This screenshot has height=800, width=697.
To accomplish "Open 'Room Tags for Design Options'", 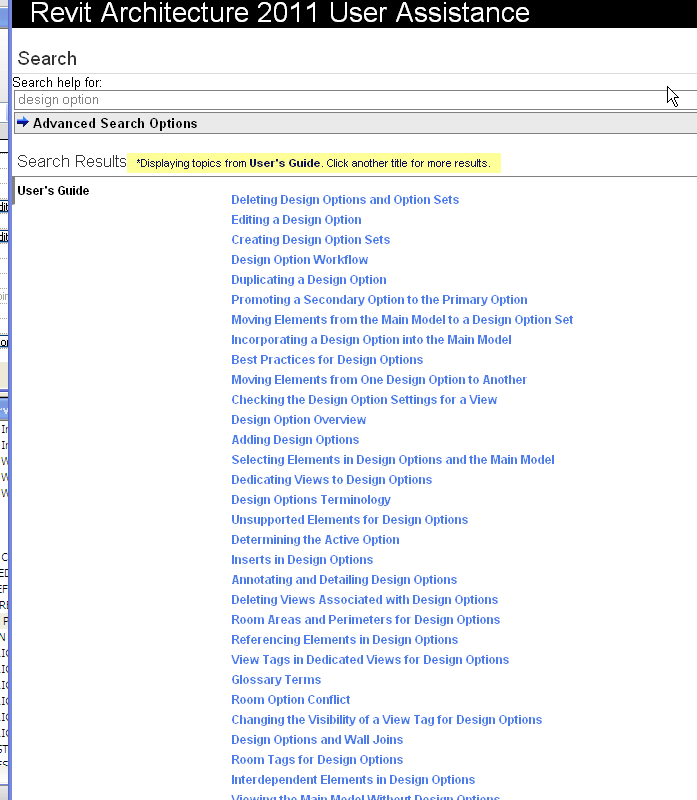I will coord(317,760).
